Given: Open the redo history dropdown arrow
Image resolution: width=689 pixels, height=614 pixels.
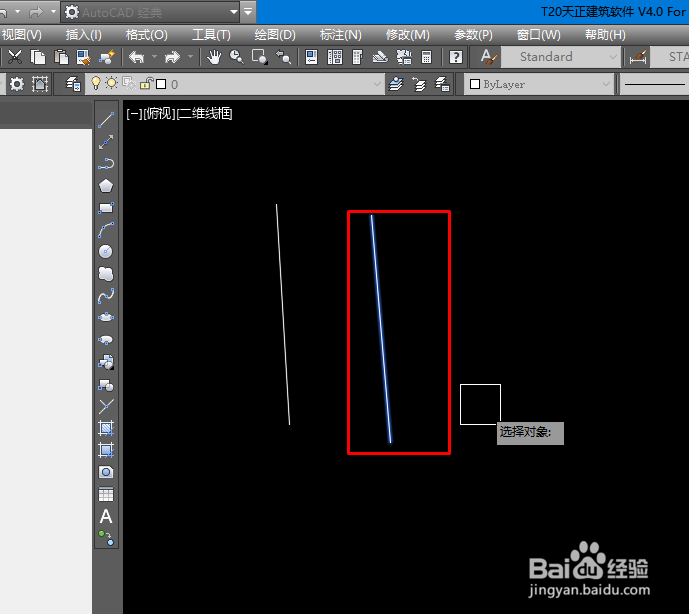Looking at the screenshot, I should pyautogui.click(x=190, y=57).
